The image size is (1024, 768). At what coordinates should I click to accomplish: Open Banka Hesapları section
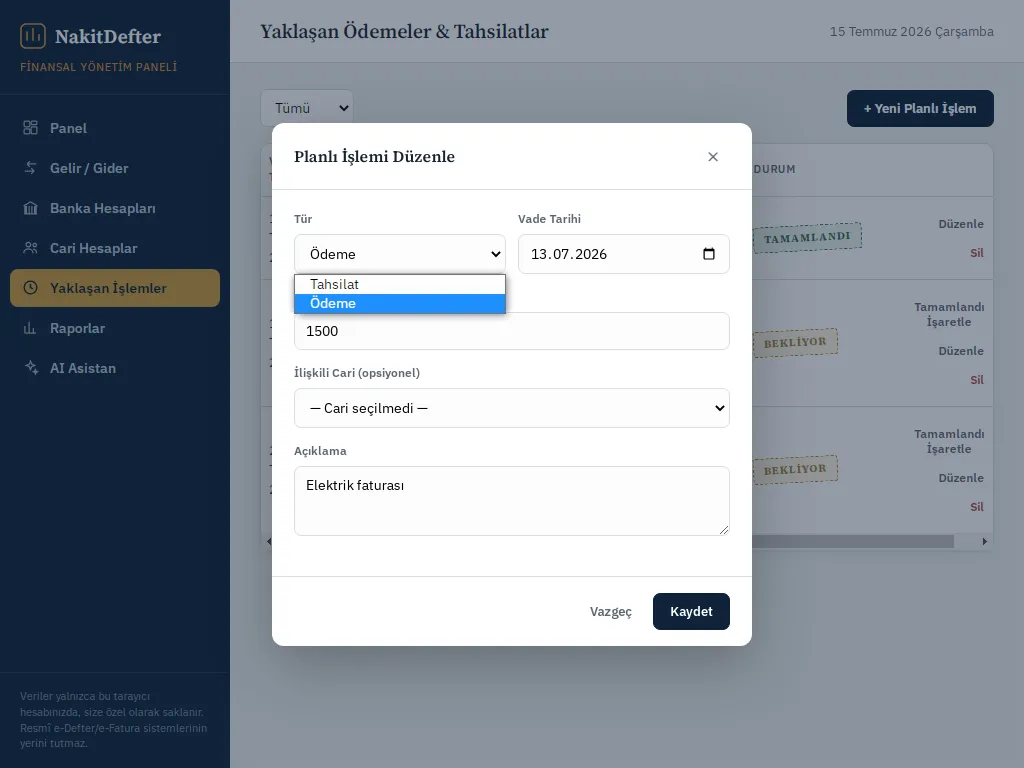point(115,208)
